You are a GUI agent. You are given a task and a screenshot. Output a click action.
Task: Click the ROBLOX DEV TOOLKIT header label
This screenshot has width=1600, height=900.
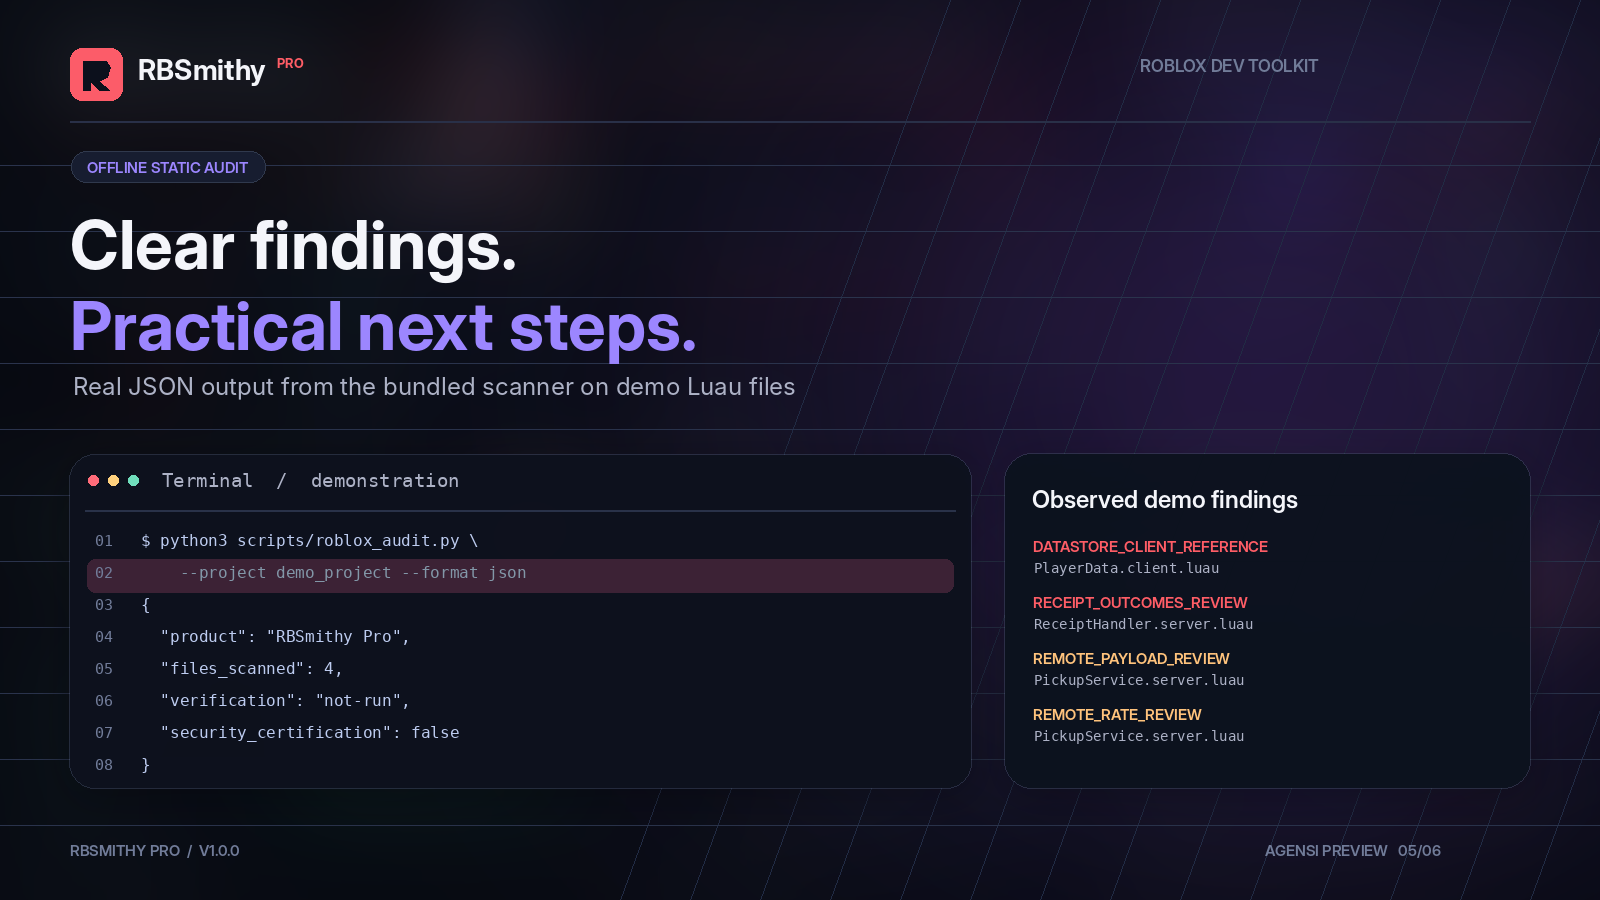point(1229,66)
